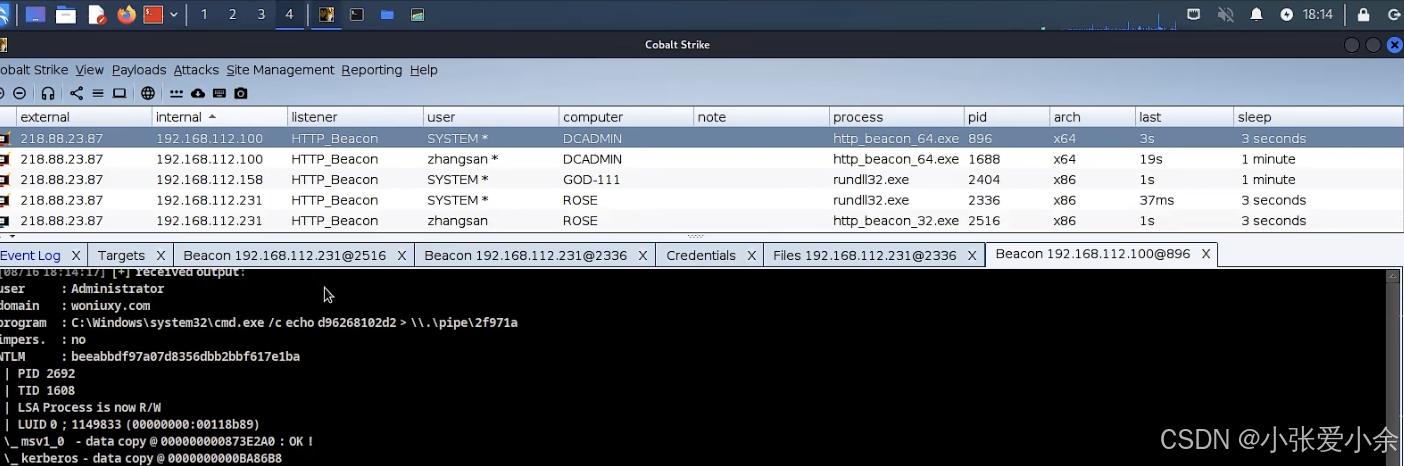Image resolution: width=1404 pixels, height=466 pixels.
Task: Open notifications via the bell icon
Action: point(1257,15)
